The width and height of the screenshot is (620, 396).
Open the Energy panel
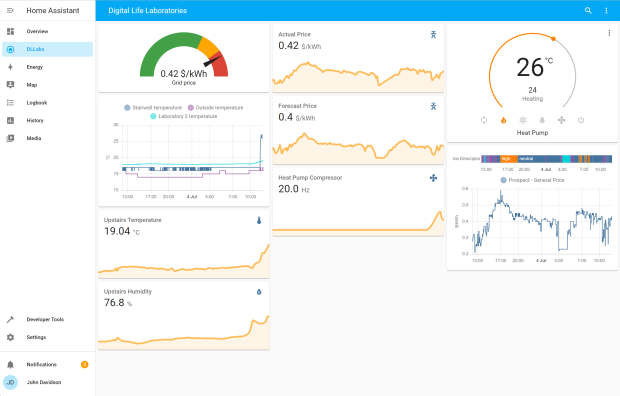pos(47,67)
